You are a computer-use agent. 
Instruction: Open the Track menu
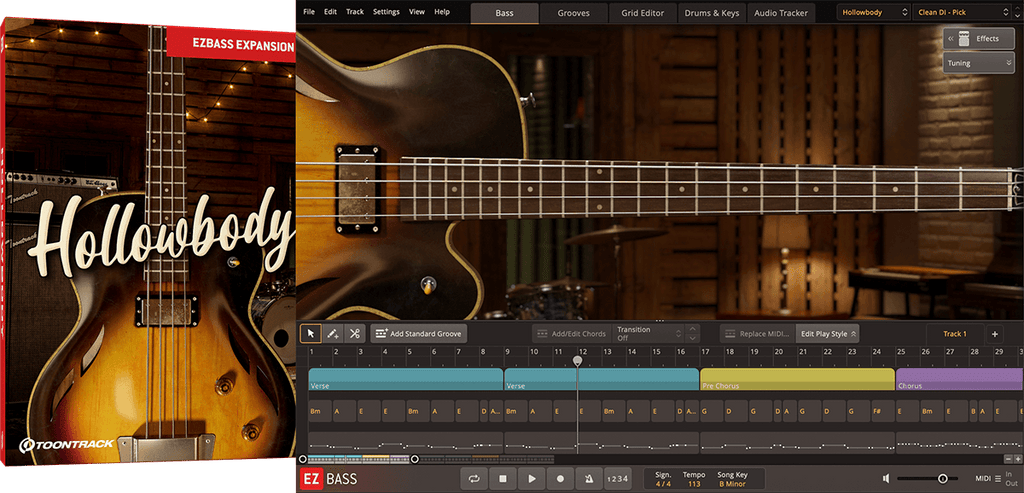point(355,12)
